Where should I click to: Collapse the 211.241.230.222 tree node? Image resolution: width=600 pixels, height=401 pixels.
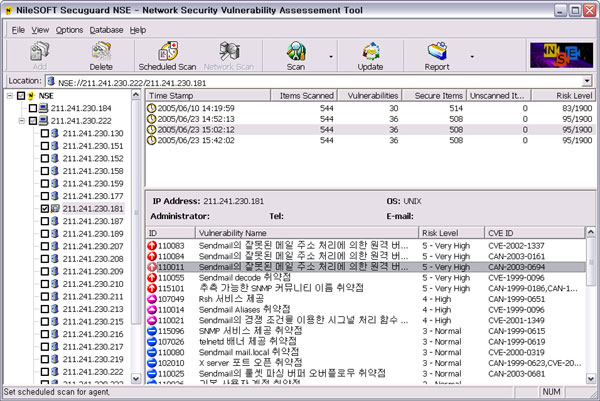pyautogui.click(x=21, y=120)
